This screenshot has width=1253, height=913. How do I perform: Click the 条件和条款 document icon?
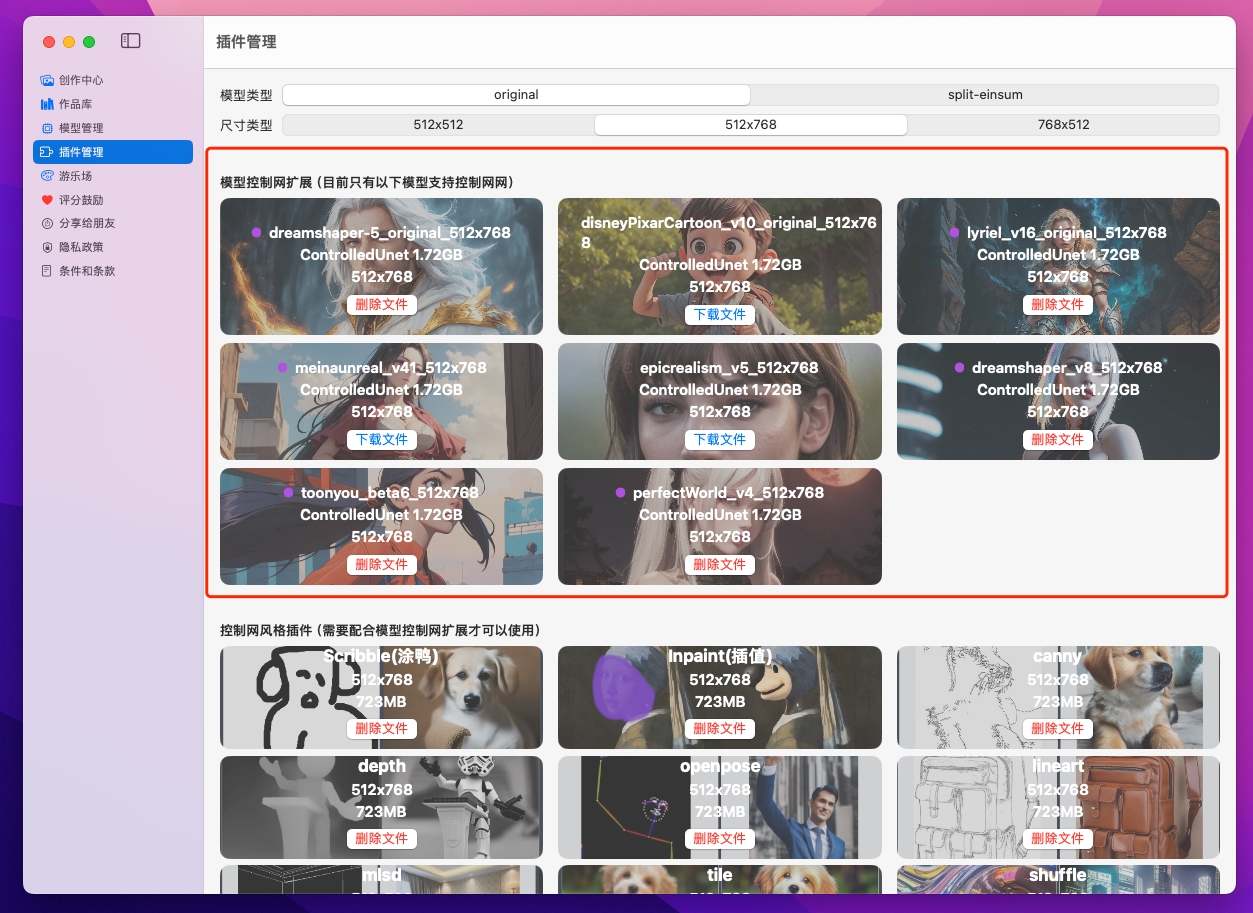(47, 271)
